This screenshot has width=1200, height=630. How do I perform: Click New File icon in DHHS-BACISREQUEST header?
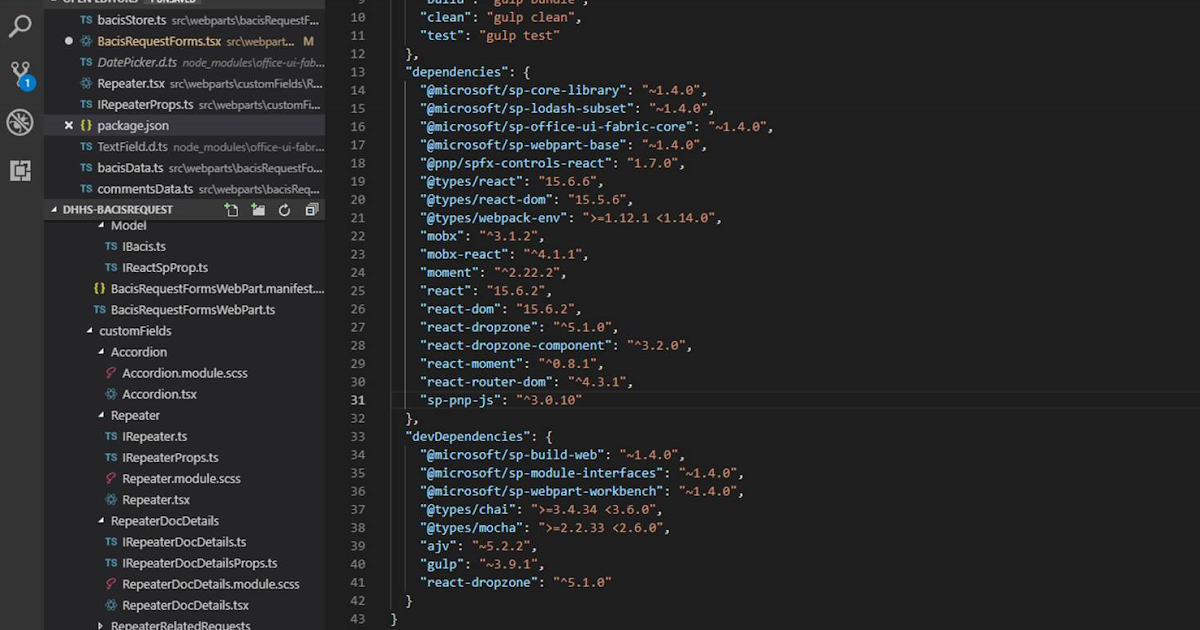[232, 210]
